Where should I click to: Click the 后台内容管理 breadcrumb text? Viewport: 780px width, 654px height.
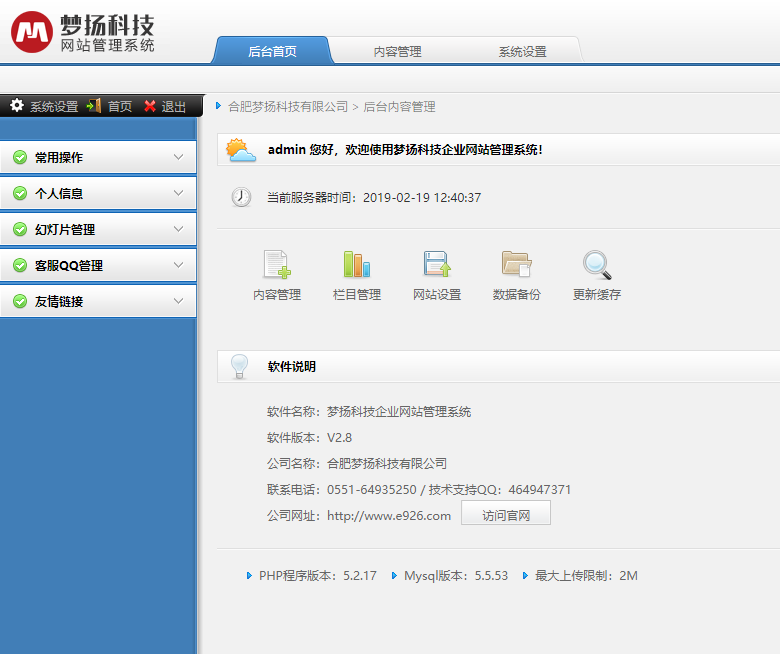click(399, 106)
